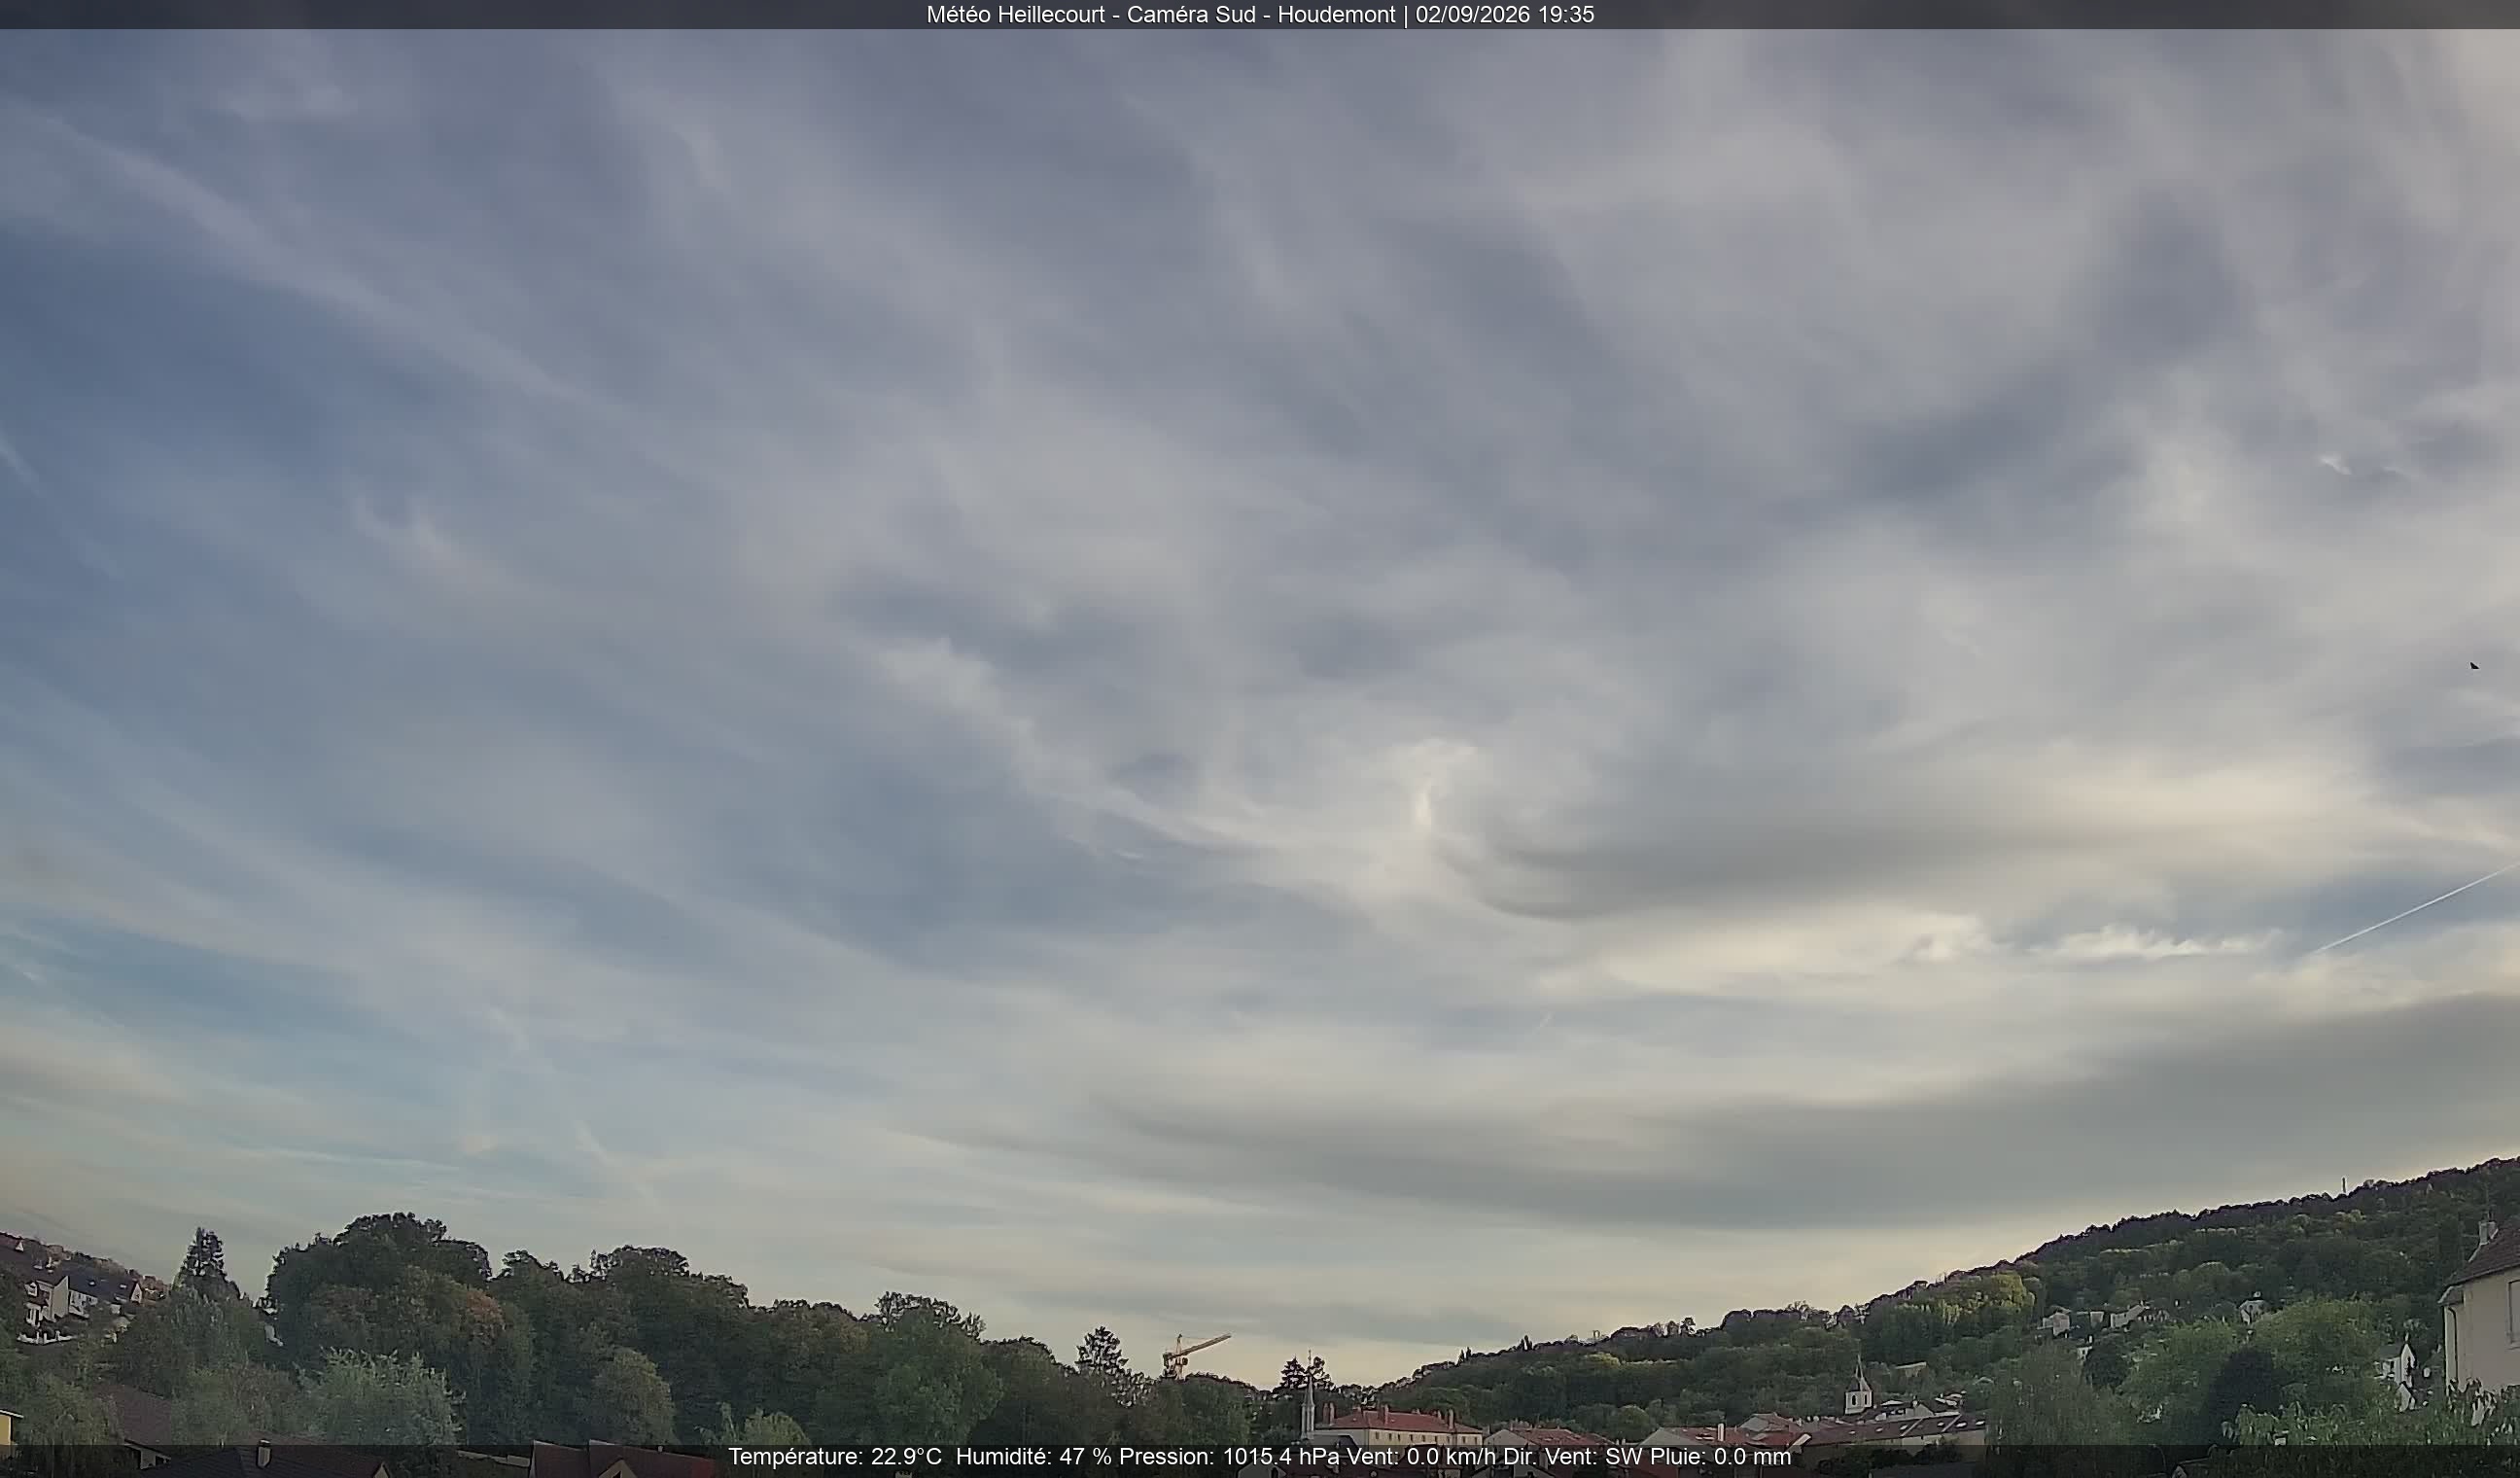Click the "Météo Heillecourt" header title
The image size is (2520, 1478).
point(1015,14)
